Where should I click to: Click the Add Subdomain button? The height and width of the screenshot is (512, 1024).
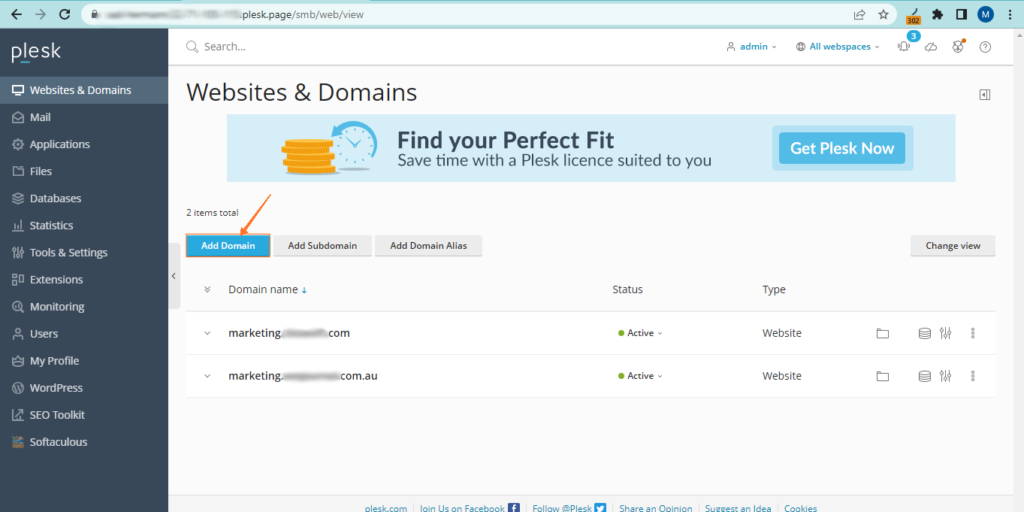click(323, 246)
